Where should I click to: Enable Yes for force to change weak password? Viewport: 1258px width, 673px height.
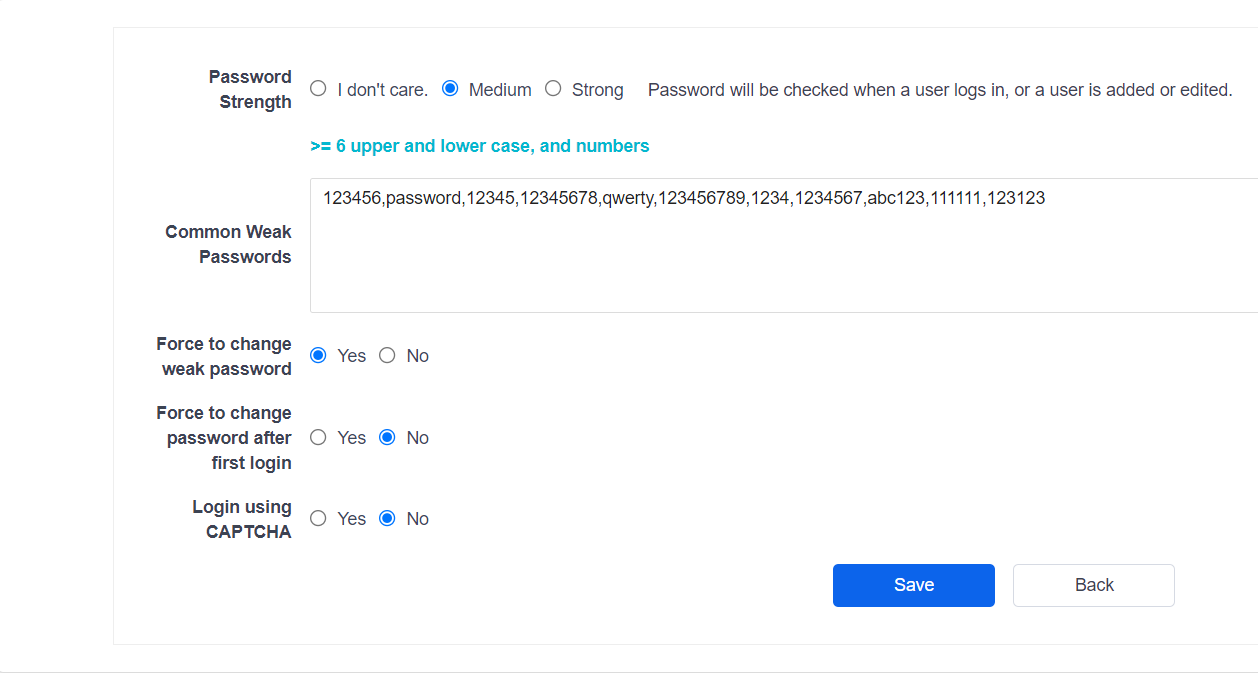[318, 355]
